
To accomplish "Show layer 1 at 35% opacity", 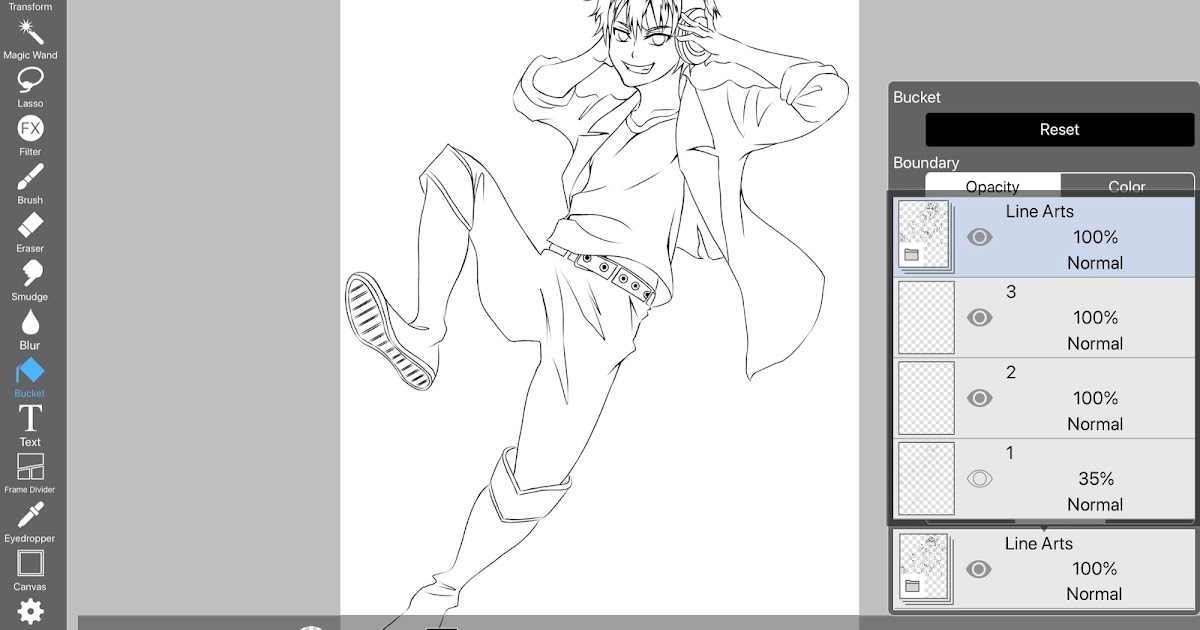I will [980, 478].
